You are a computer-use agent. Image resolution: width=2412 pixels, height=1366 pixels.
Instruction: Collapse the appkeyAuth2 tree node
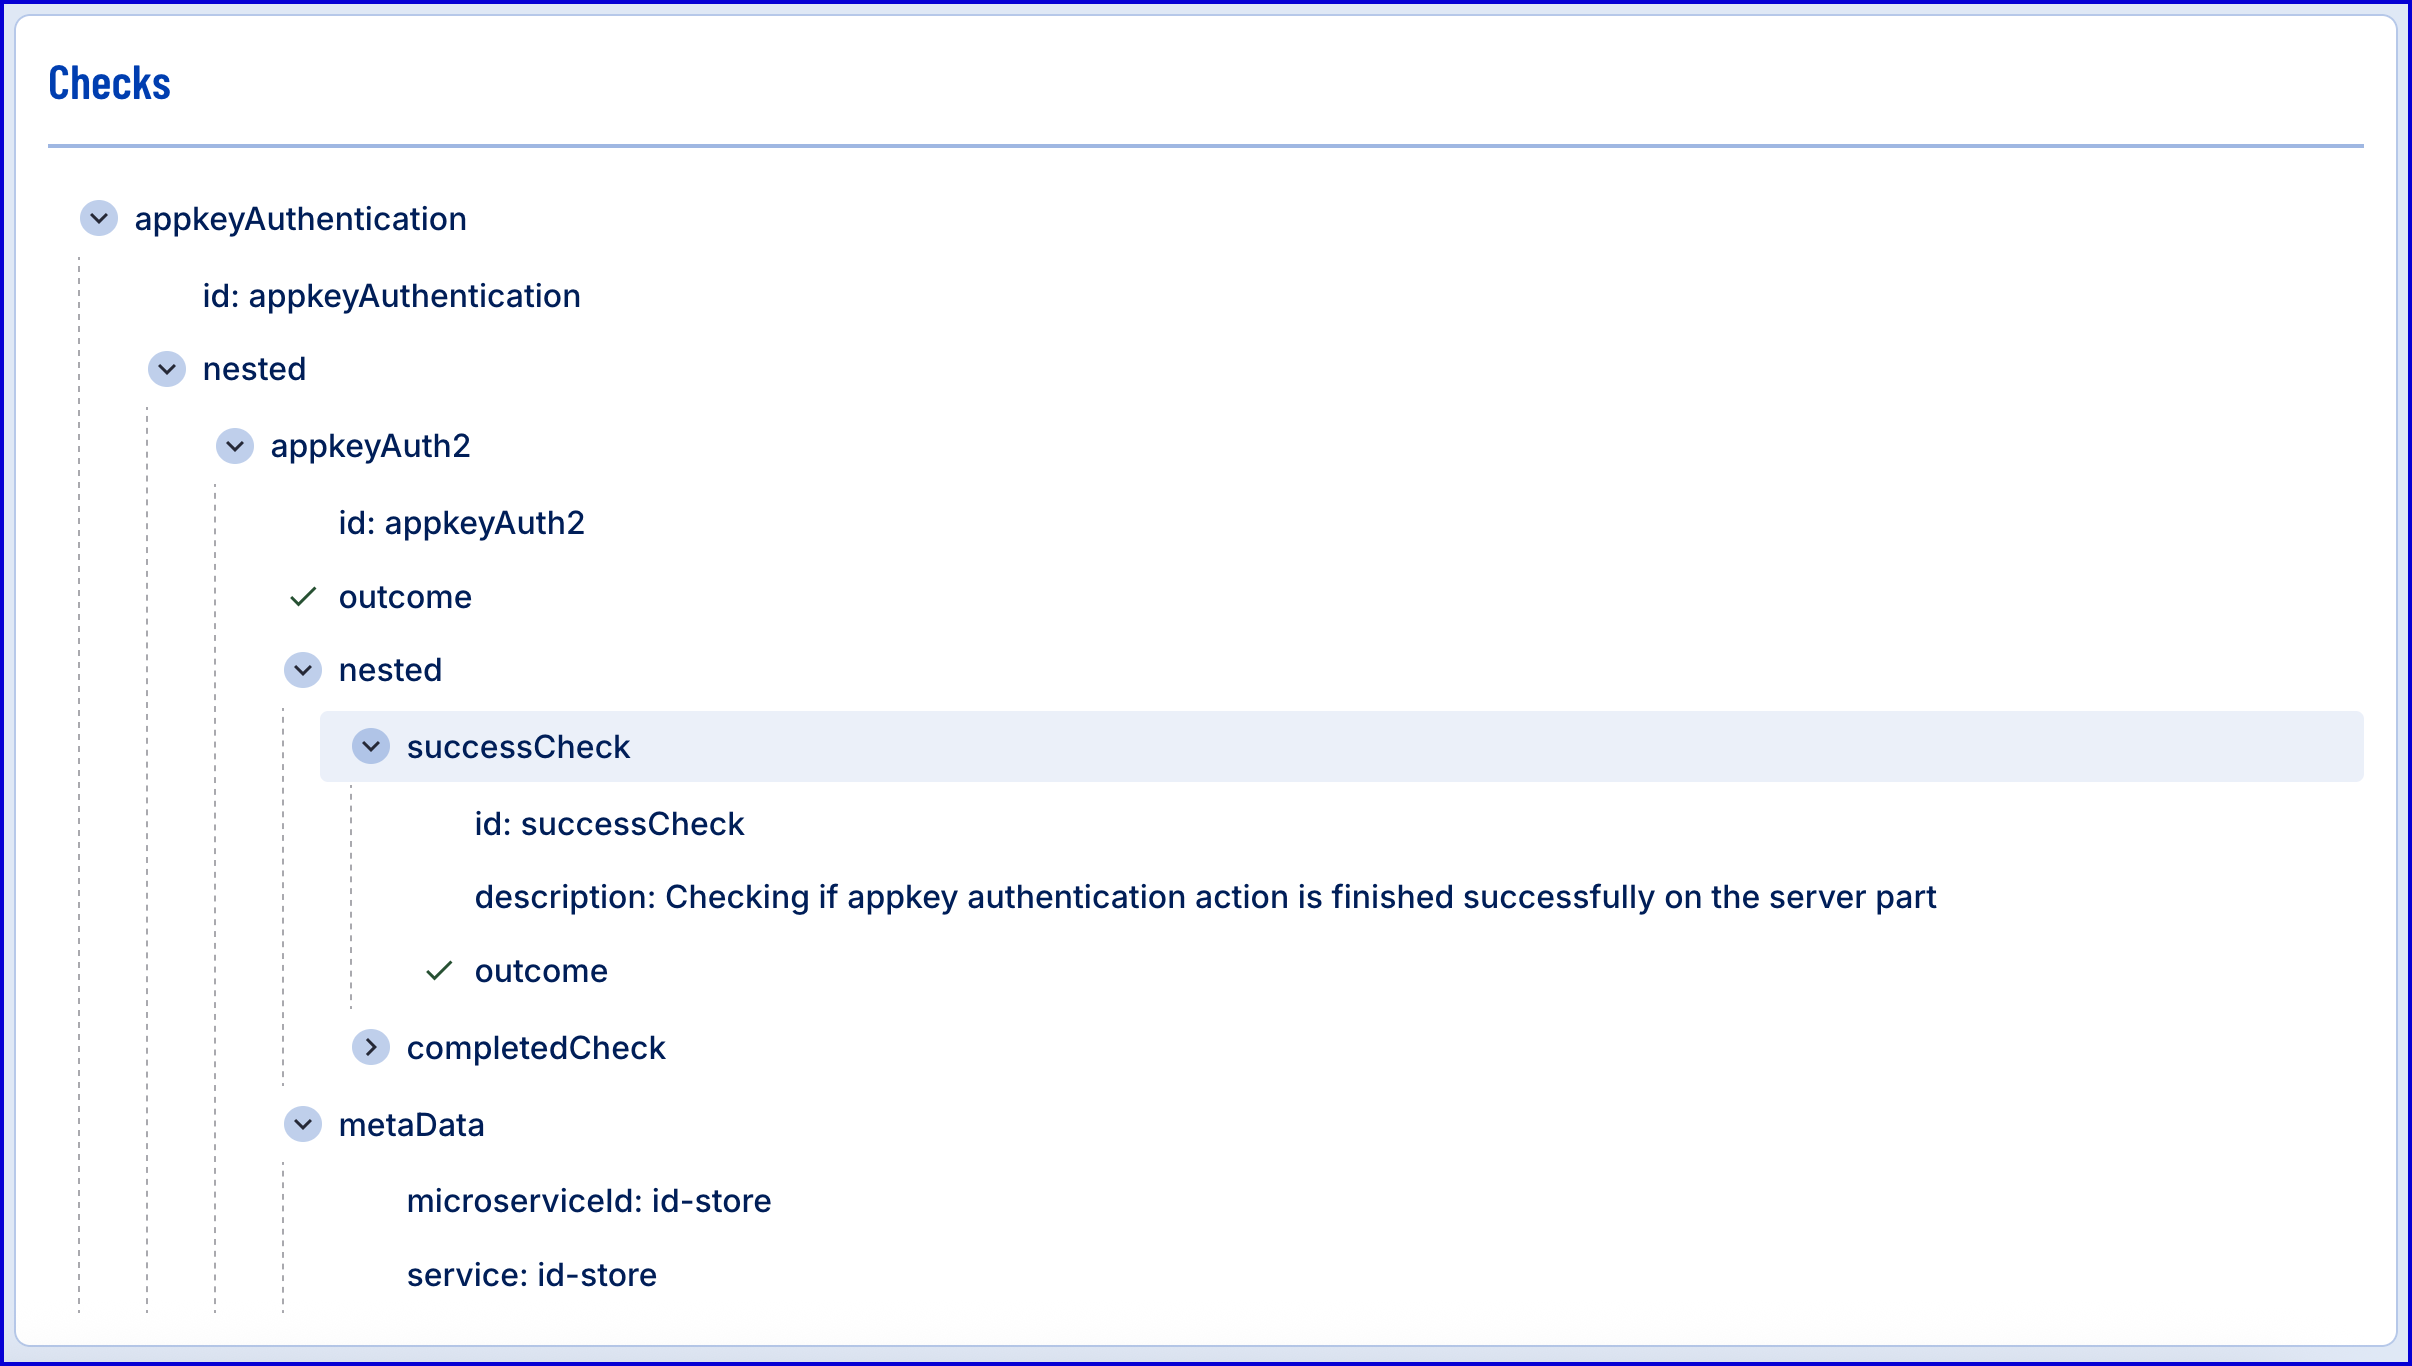[235, 446]
